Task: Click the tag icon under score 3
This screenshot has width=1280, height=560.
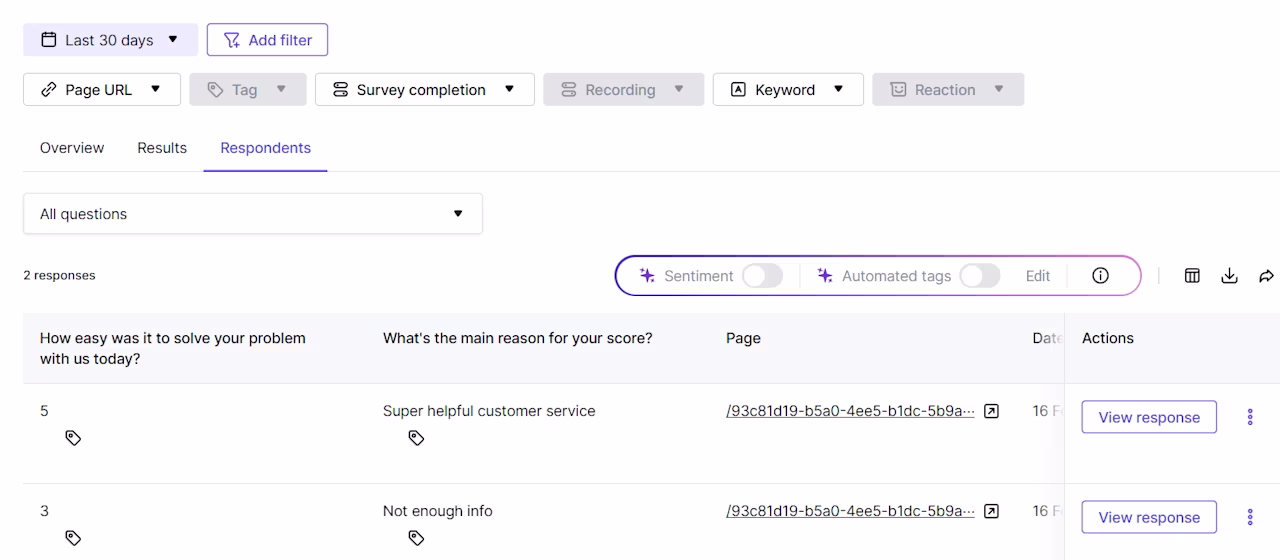Action: 73,538
